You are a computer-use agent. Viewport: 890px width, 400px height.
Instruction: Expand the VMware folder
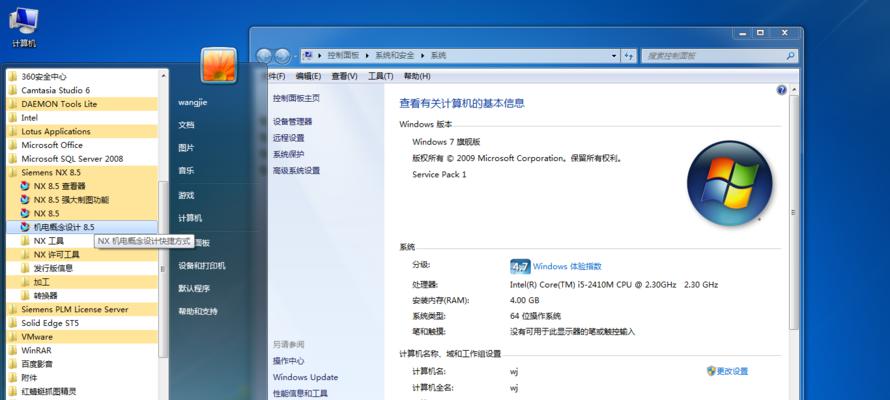pyautogui.click(x=82, y=336)
